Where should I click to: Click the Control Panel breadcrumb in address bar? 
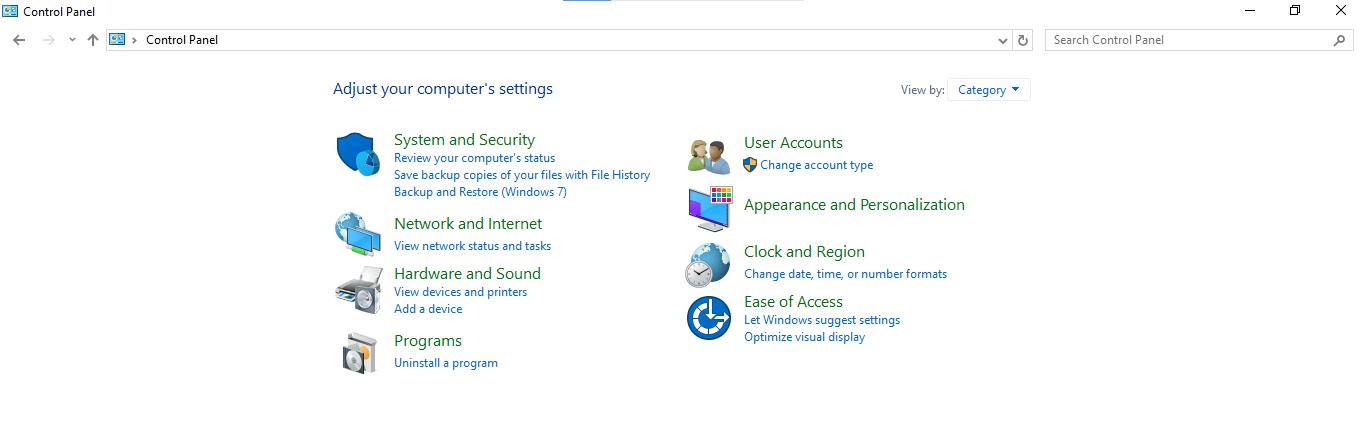coord(182,40)
